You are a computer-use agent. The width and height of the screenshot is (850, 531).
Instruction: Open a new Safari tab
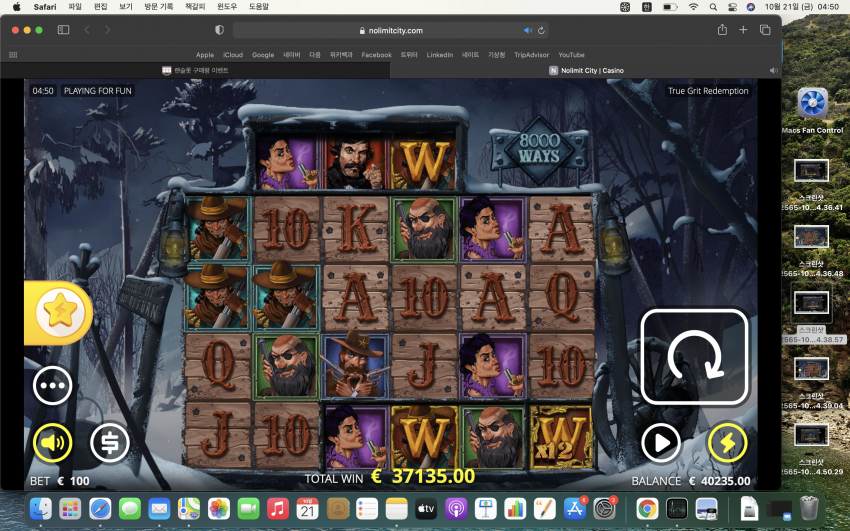tap(743, 30)
